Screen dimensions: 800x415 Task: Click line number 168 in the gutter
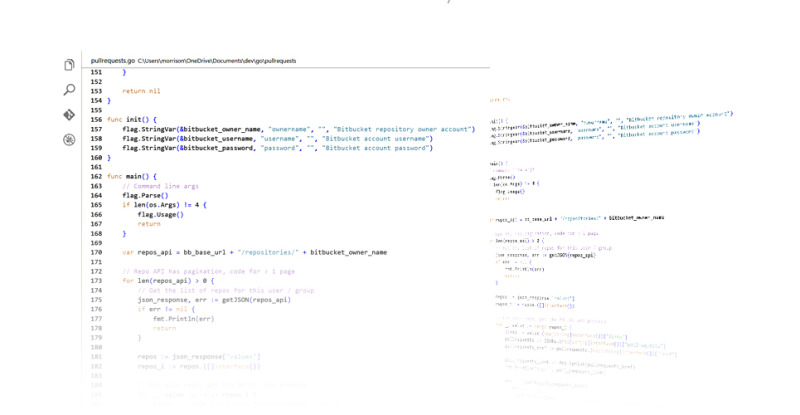[96, 233]
